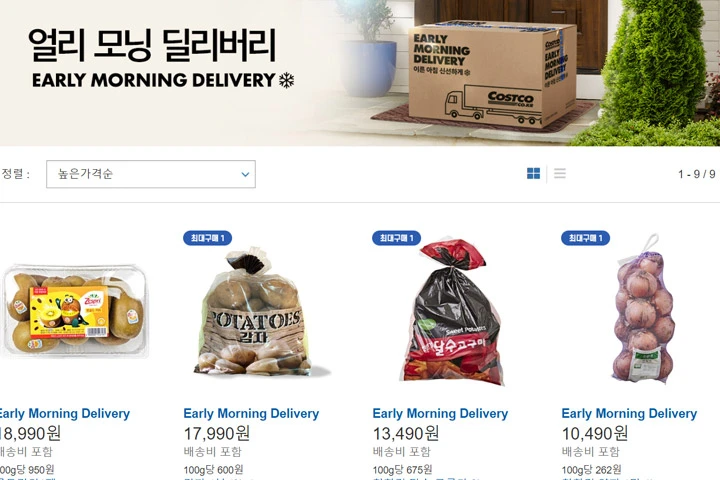Switch to list view icon

tap(559, 173)
